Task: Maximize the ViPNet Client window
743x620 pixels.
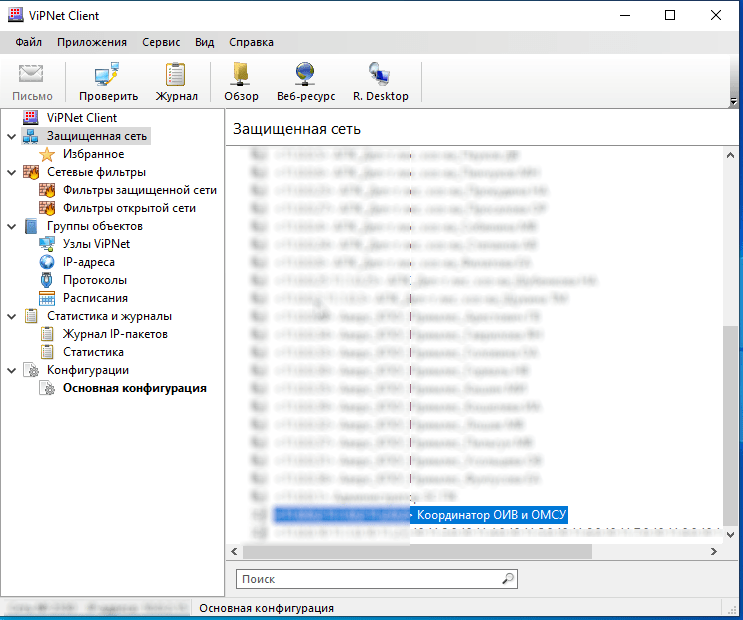Action: click(670, 15)
